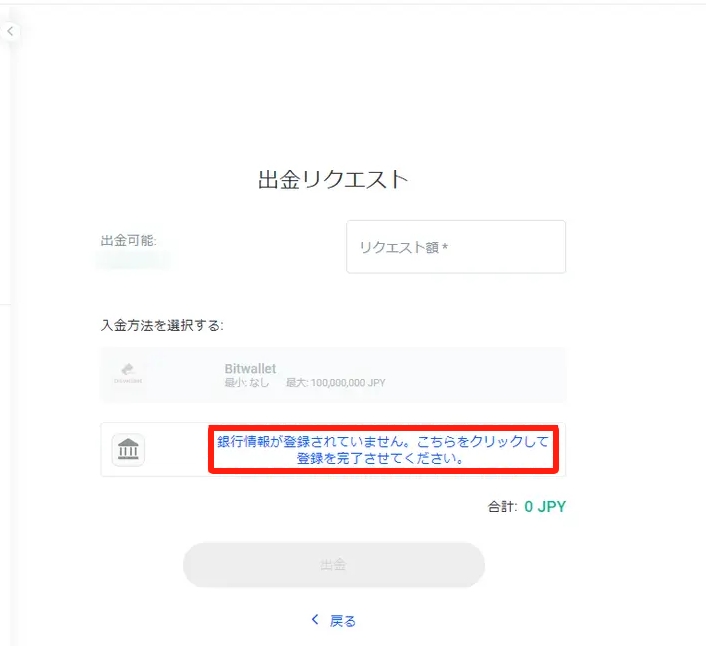Click the 最大: 100,000,000 JPY limit text
706x646 pixels.
(x=336, y=383)
